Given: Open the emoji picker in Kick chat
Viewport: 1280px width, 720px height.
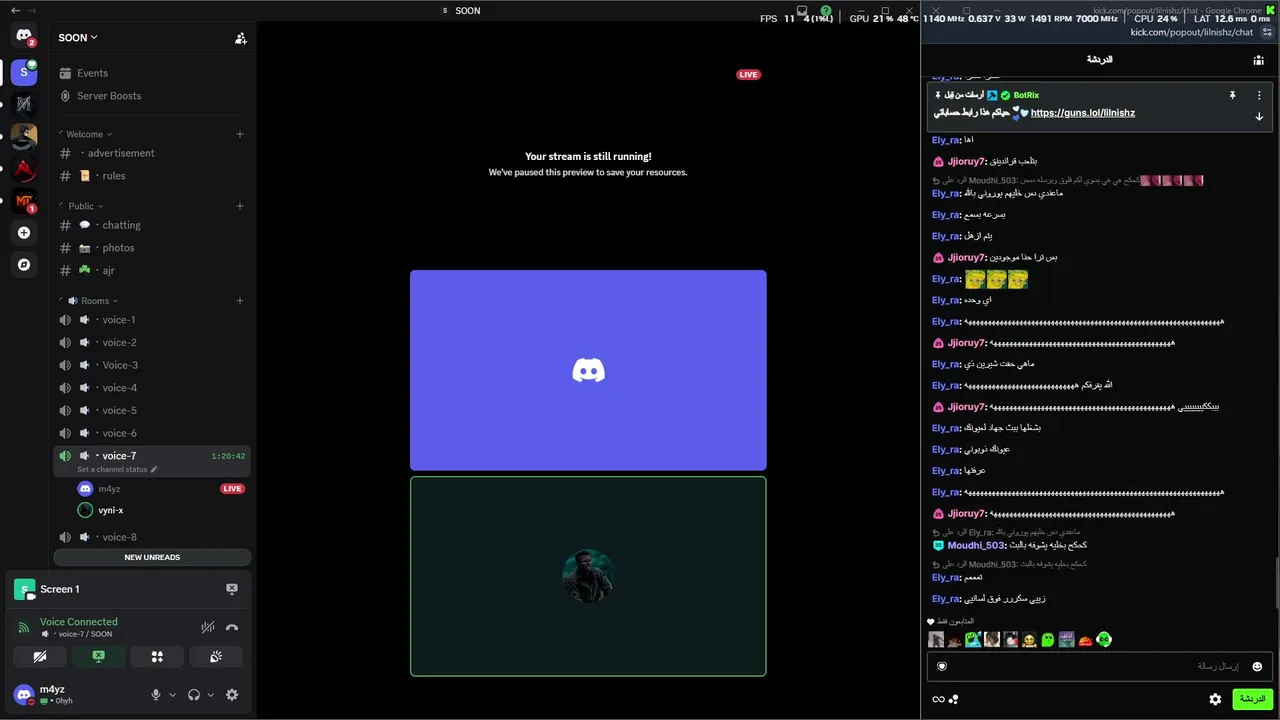Looking at the screenshot, I should 1257,667.
